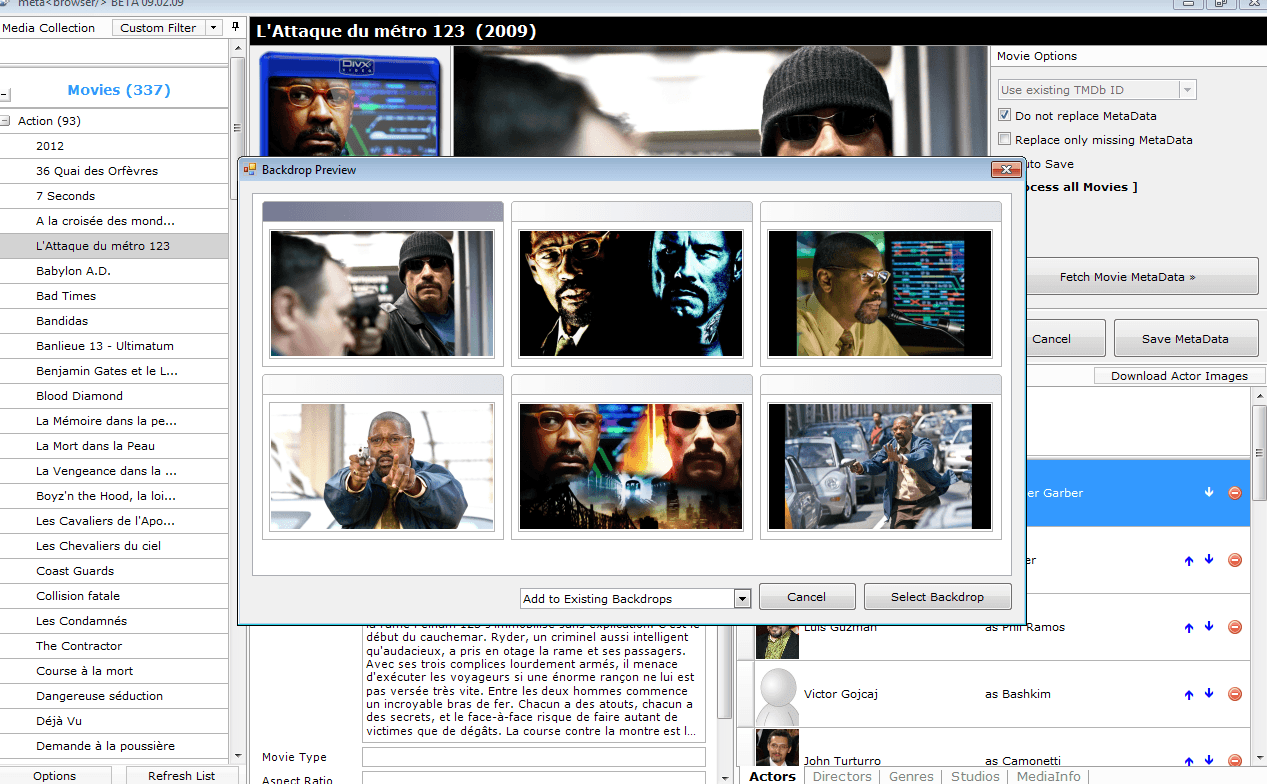Select The Contractor in movie list
Viewport: 1267px width, 784px height.
114,646
